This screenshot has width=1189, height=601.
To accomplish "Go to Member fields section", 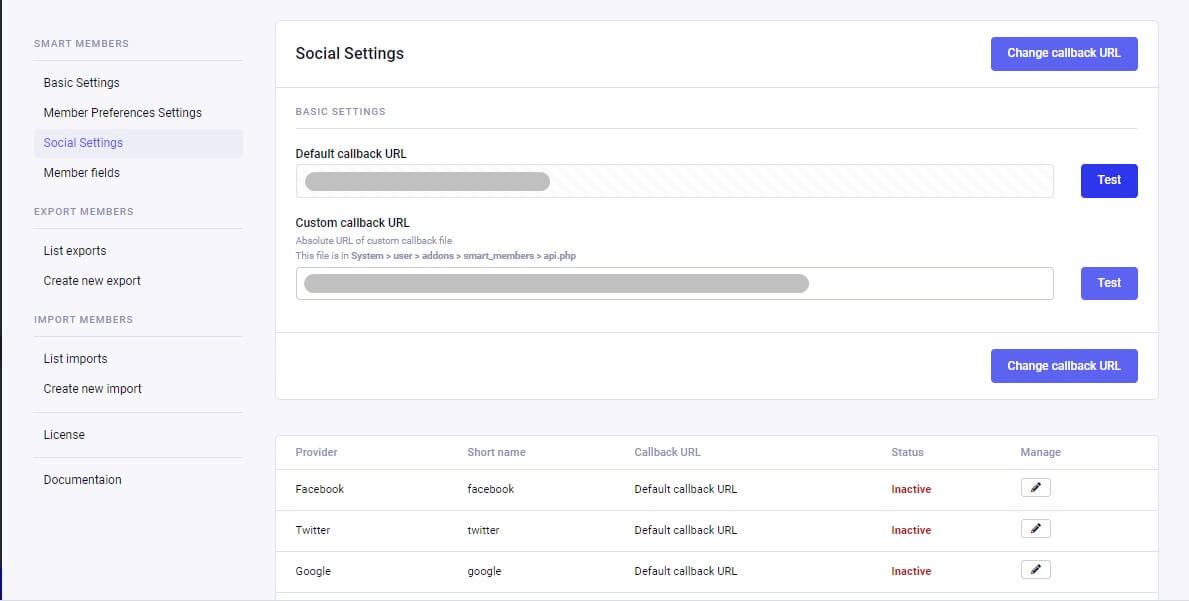I will [81, 173].
